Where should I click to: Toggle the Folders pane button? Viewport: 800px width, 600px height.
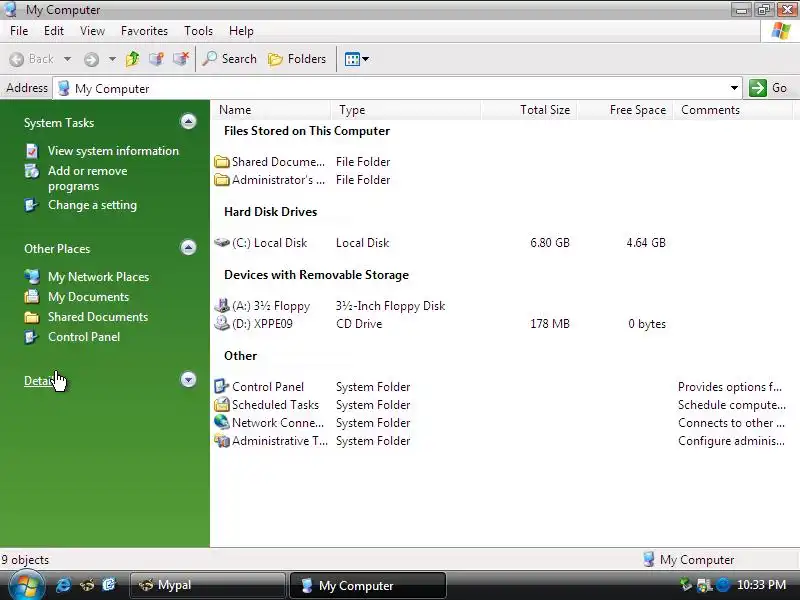(x=297, y=59)
